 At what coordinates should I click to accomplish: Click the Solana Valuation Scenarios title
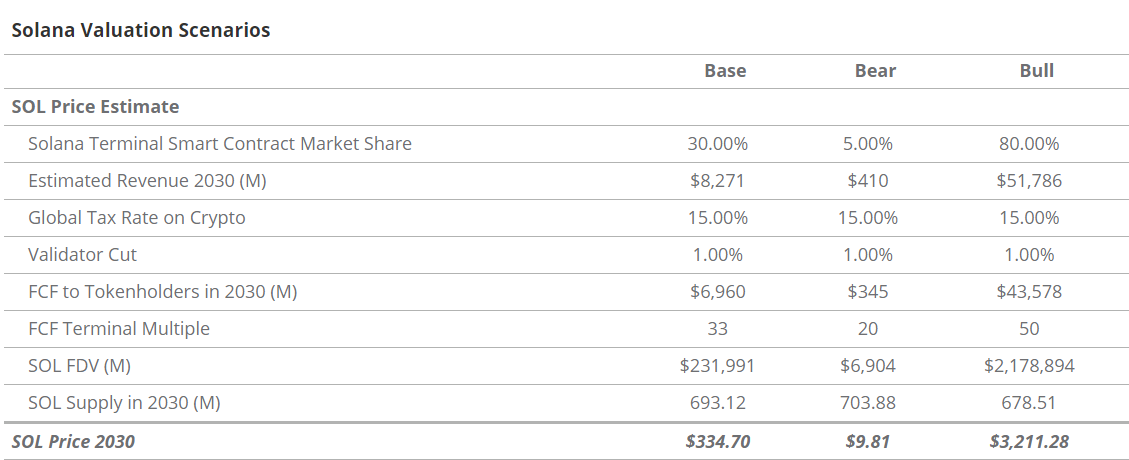click(x=141, y=30)
